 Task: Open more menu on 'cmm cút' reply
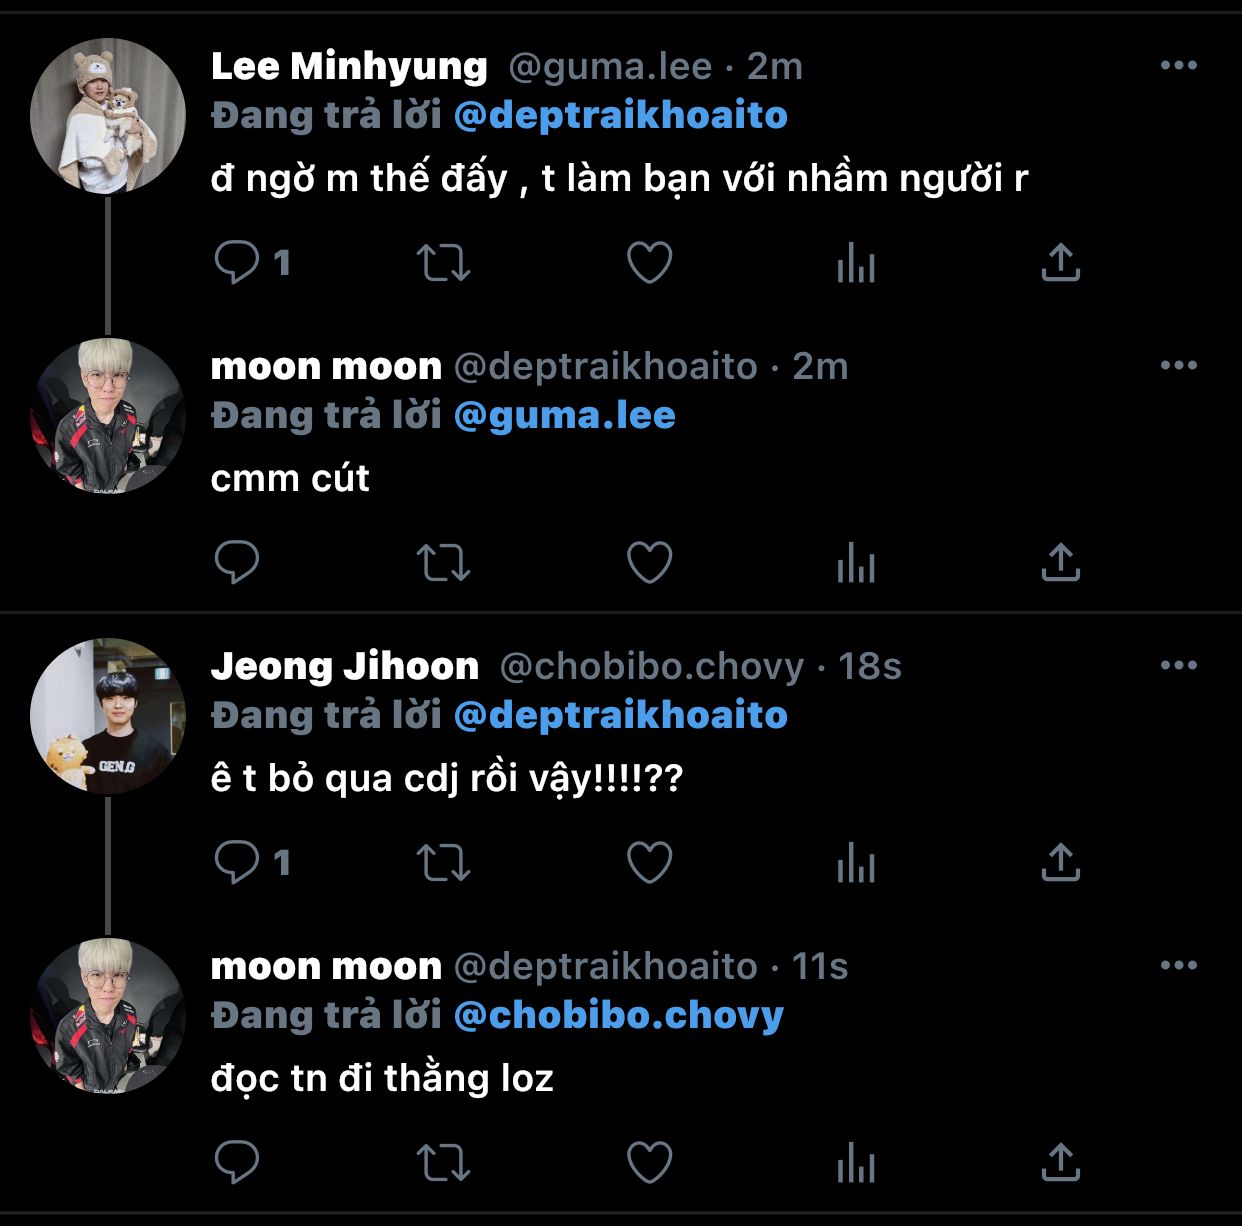tap(1178, 366)
